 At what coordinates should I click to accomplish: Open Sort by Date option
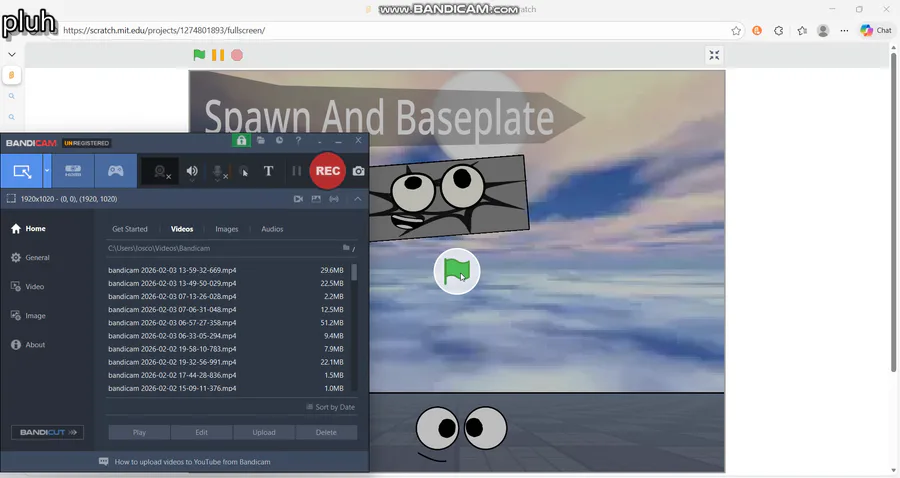point(331,407)
